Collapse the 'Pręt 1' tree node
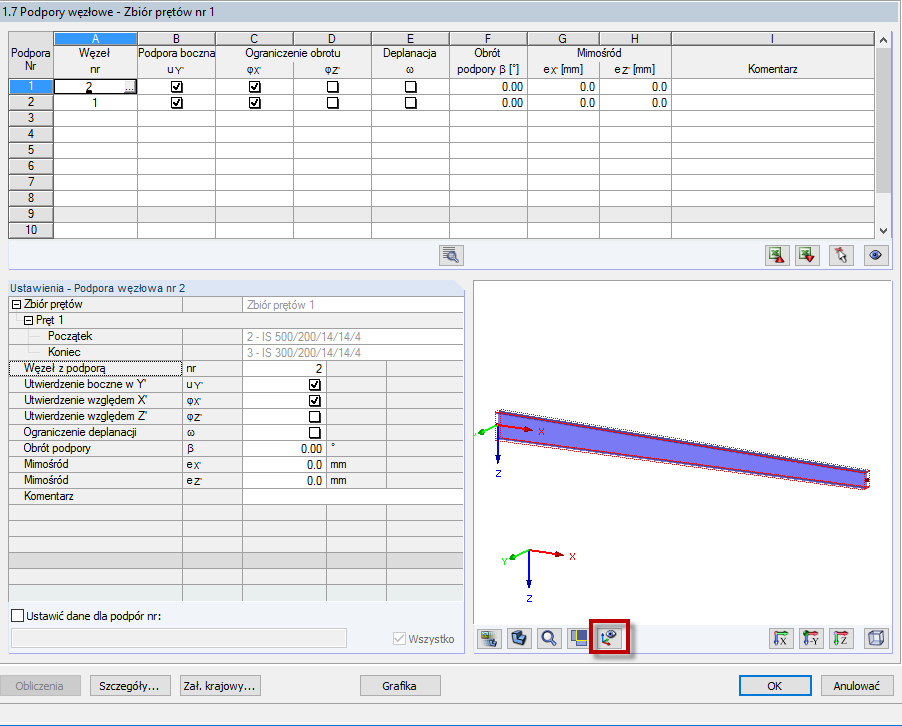The width and height of the screenshot is (902, 726). point(28,321)
